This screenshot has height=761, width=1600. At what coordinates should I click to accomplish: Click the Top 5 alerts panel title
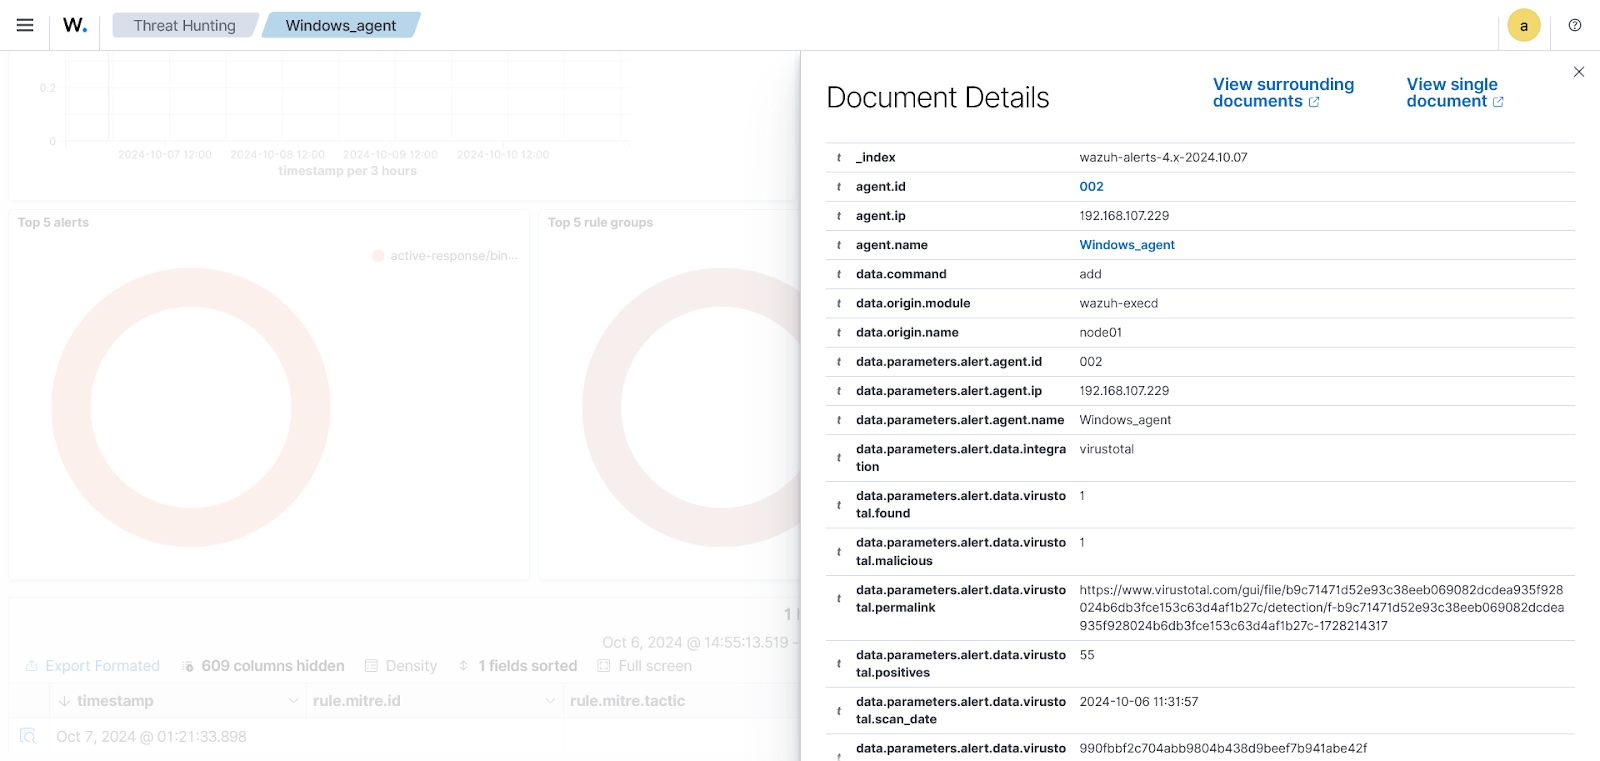tap(53, 223)
